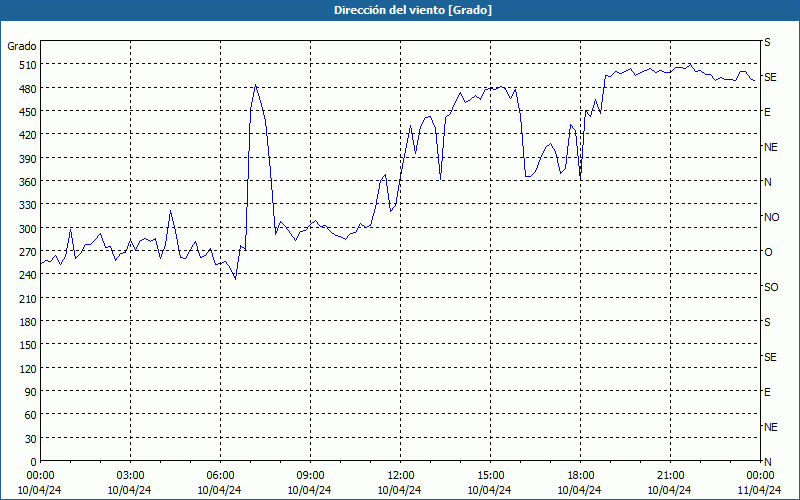Select the N compass label beside the 0 gridline

point(767,462)
